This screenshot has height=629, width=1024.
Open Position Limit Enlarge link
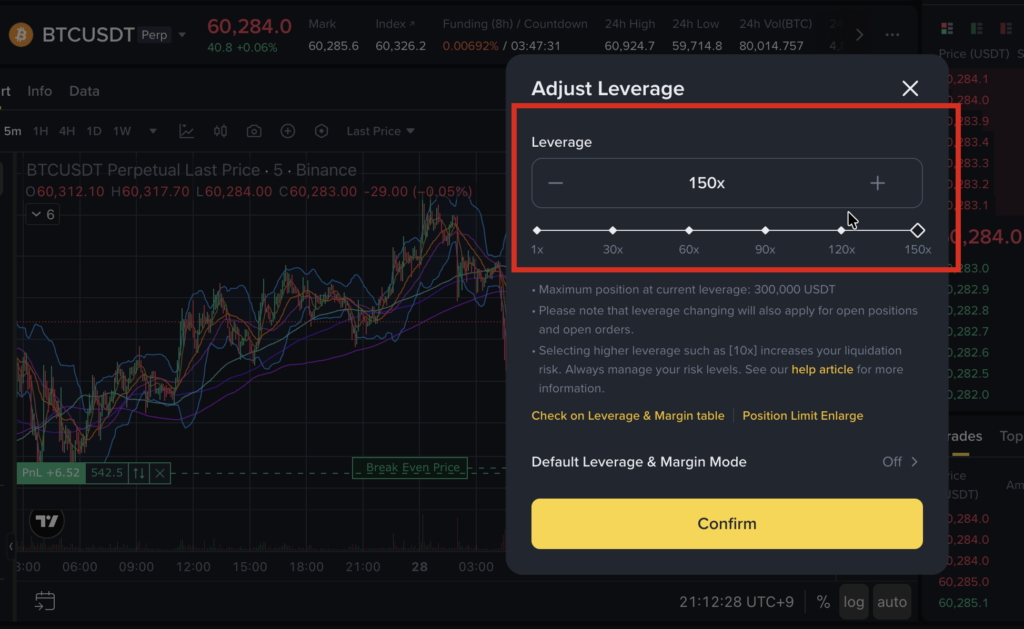[803, 416]
